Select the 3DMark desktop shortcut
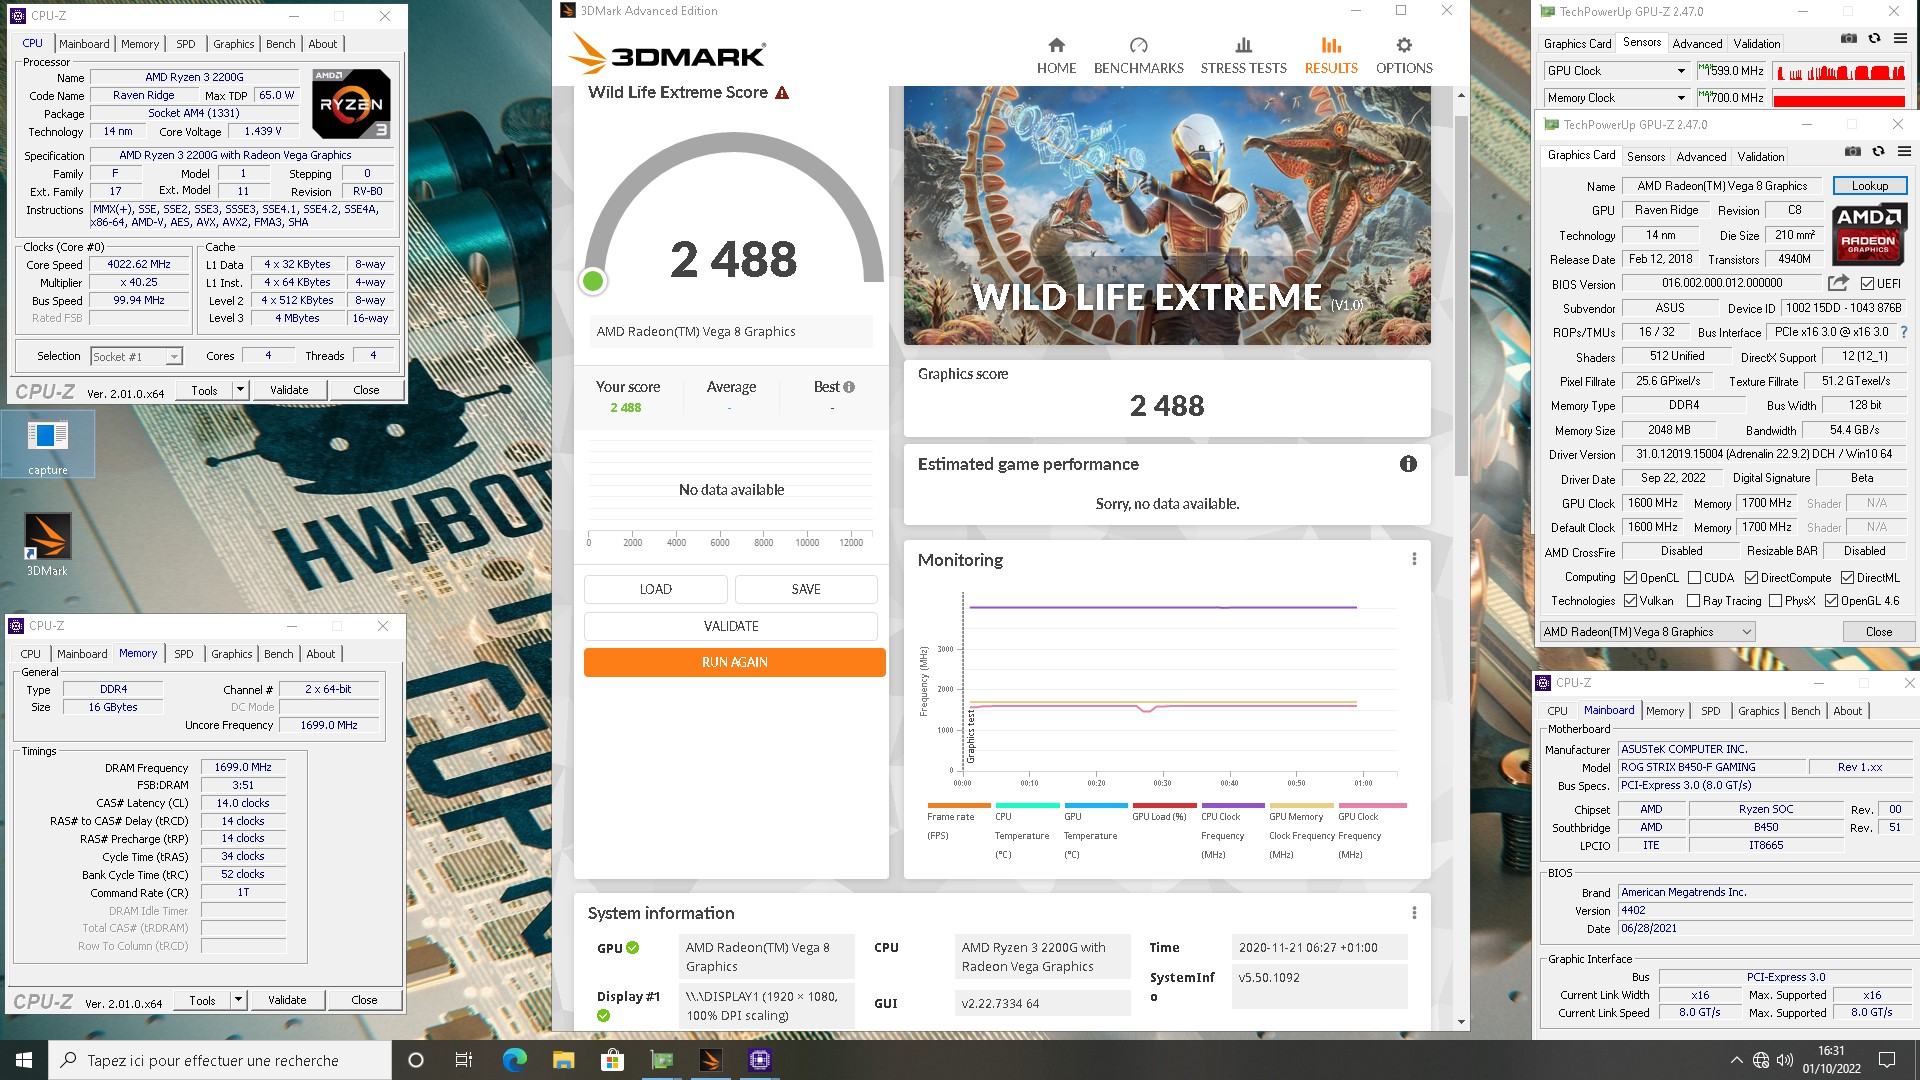 [47, 545]
